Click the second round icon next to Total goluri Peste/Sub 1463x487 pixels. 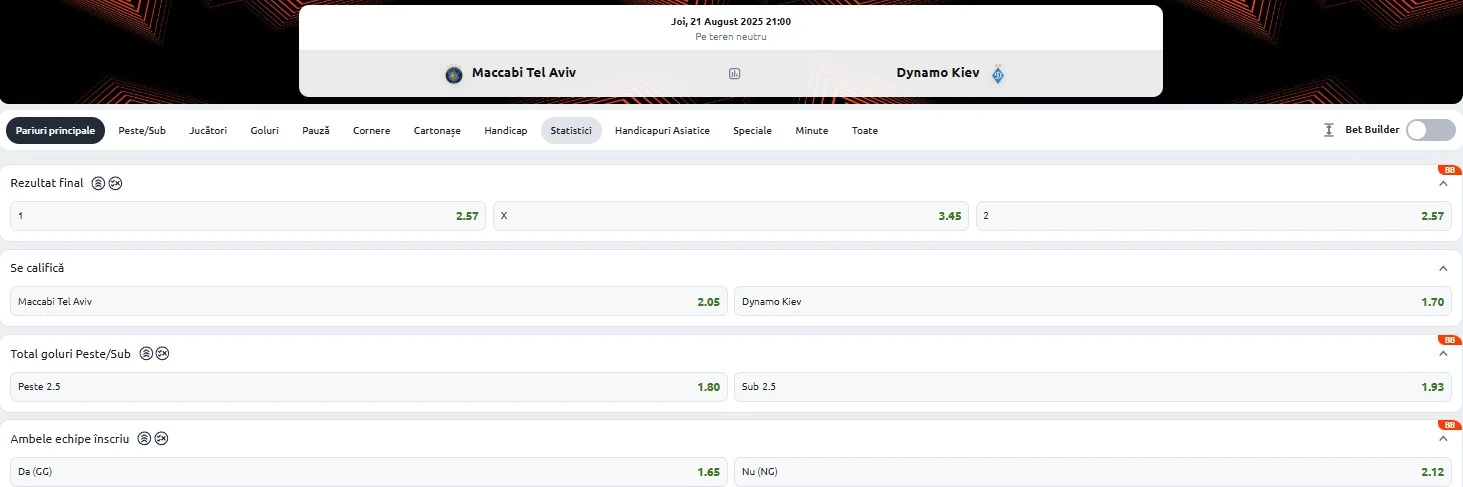pos(162,353)
